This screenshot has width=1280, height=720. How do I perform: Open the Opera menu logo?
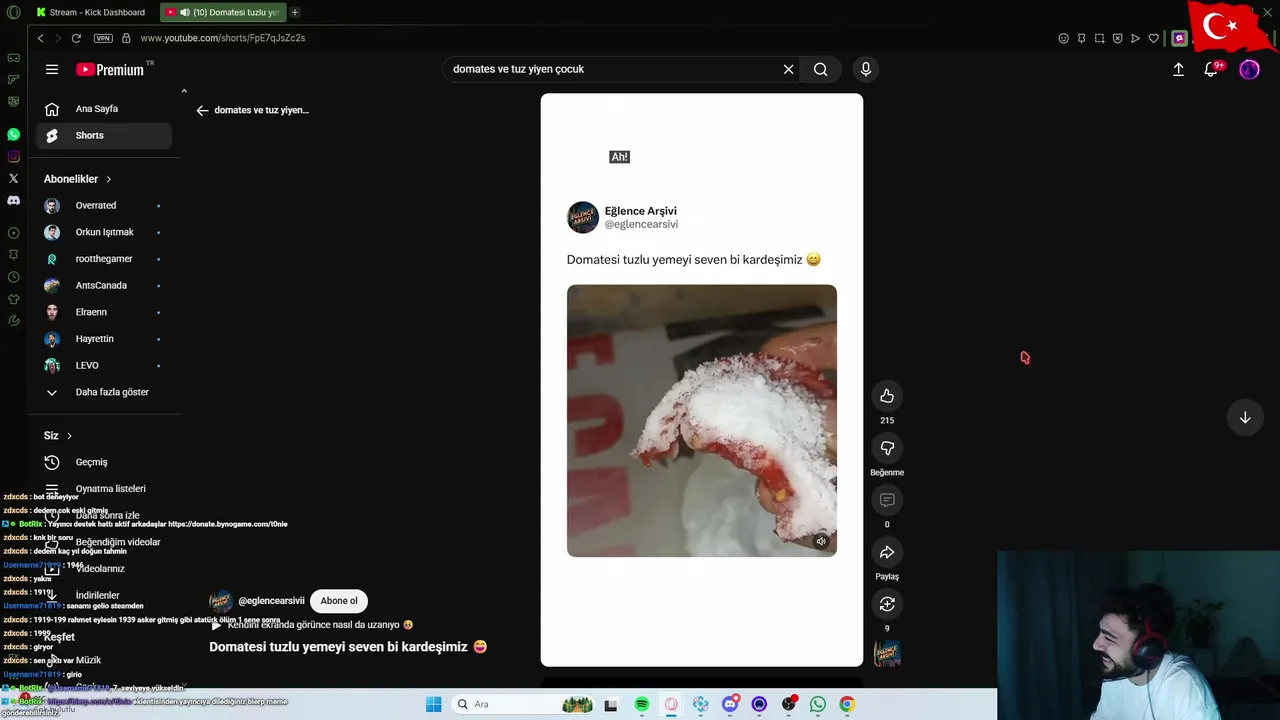(x=13, y=12)
